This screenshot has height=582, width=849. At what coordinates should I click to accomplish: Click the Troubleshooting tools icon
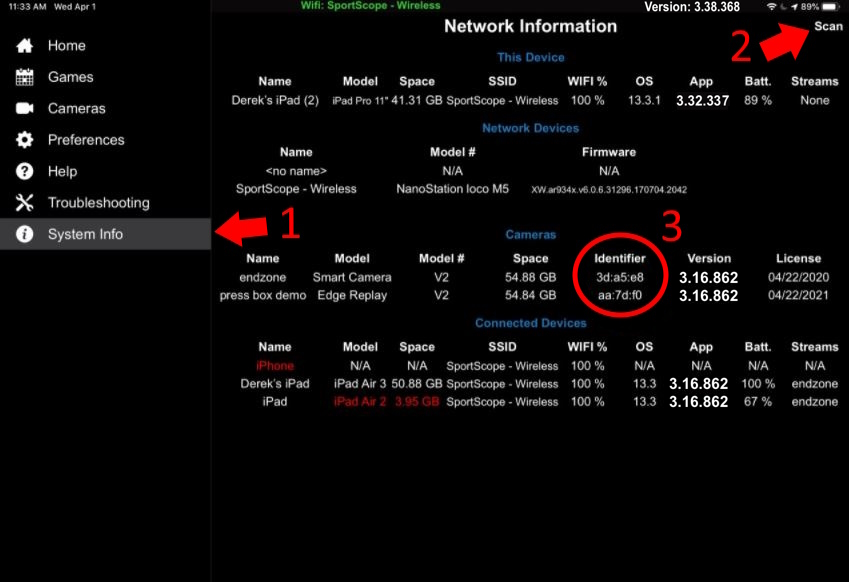[x=25, y=203]
